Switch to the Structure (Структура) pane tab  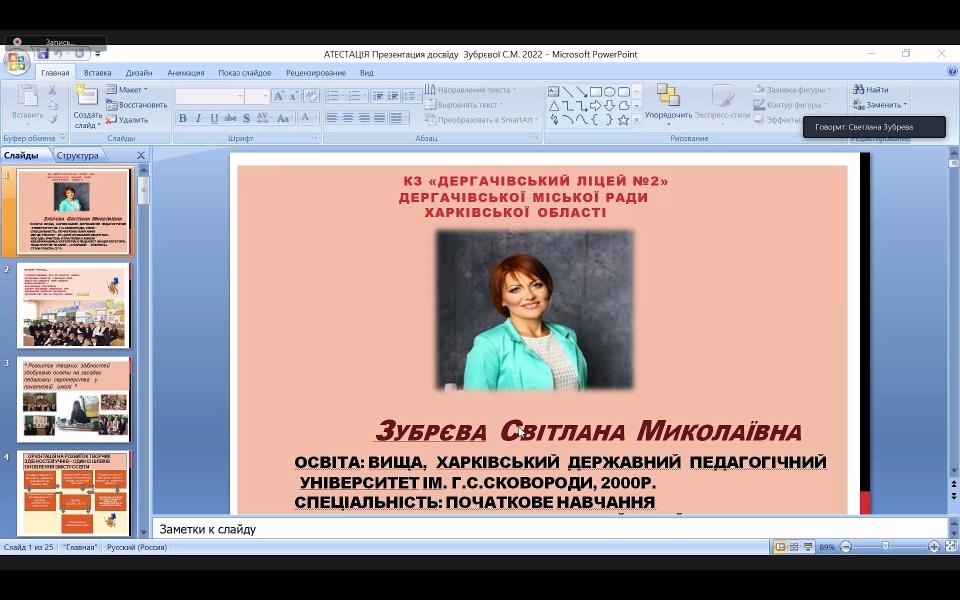point(77,155)
